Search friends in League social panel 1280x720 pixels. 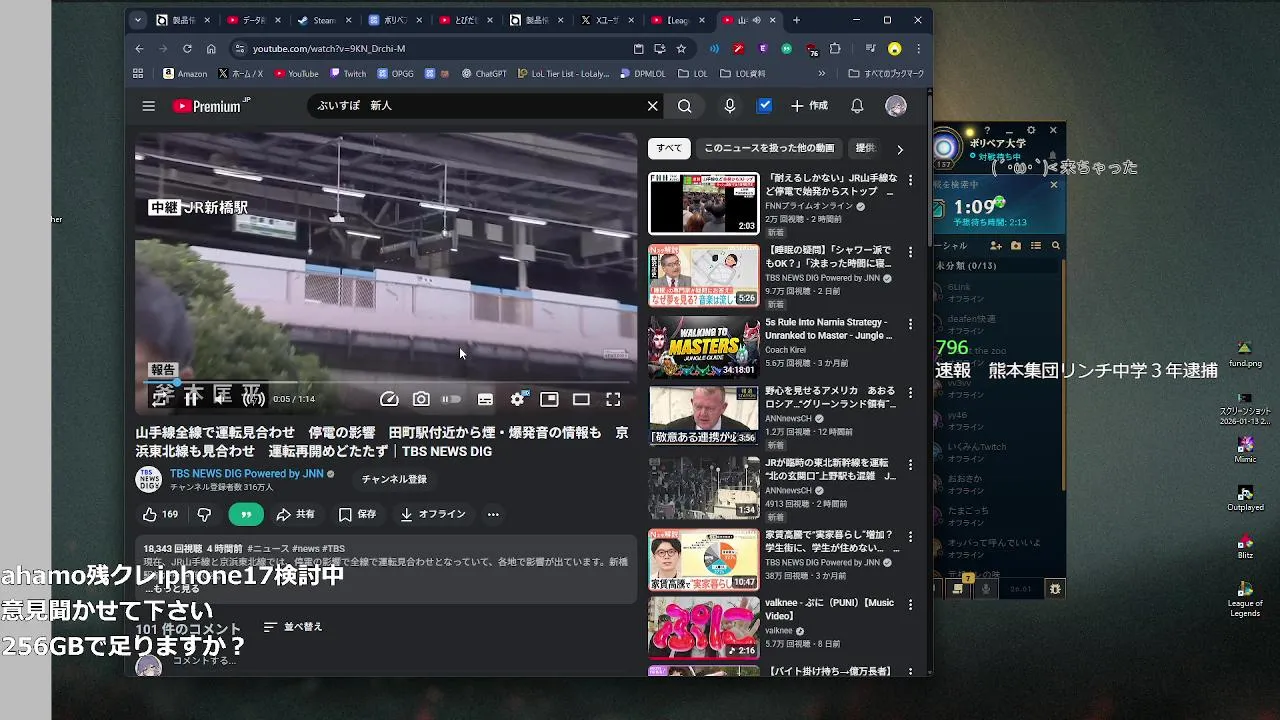point(1055,245)
